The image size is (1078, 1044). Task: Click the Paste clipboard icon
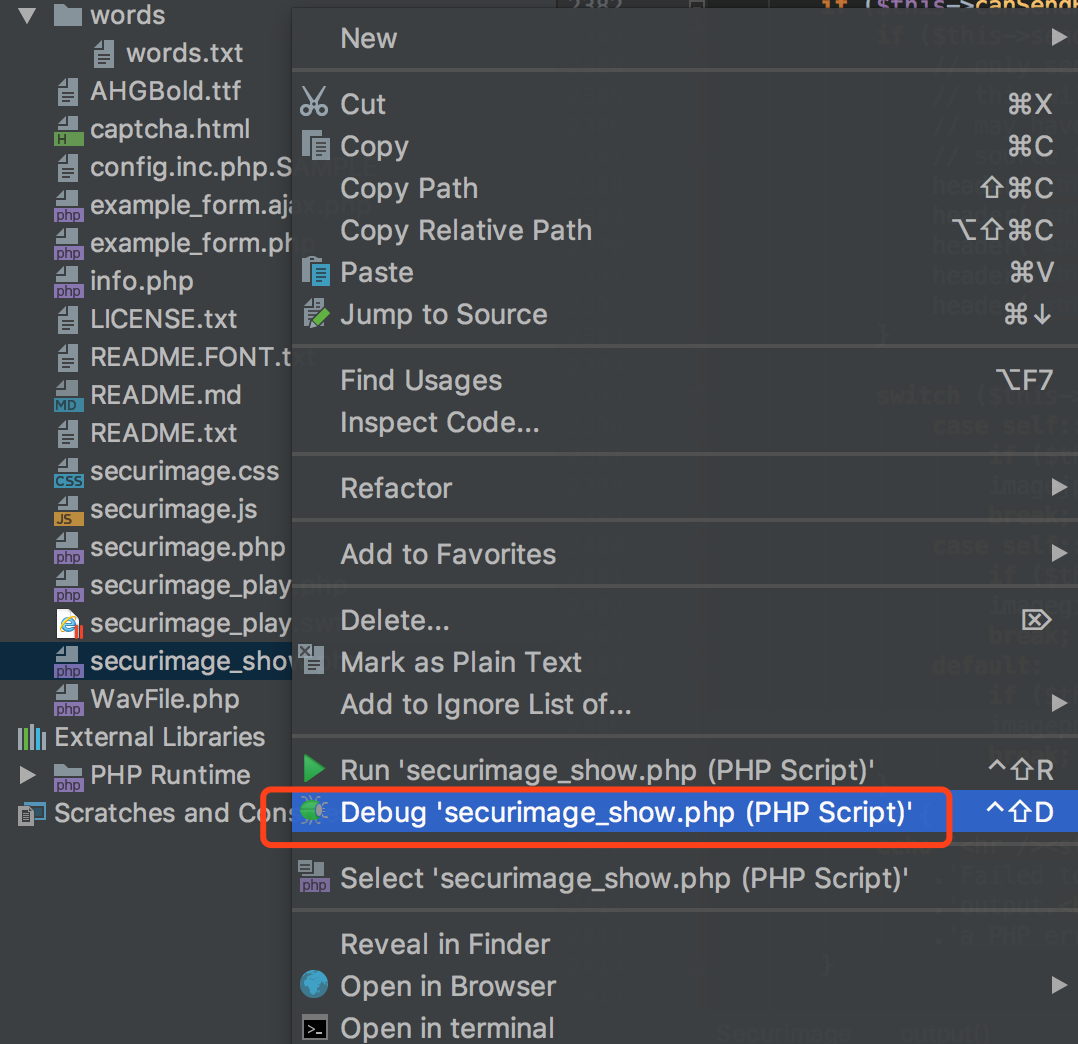tap(315, 272)
